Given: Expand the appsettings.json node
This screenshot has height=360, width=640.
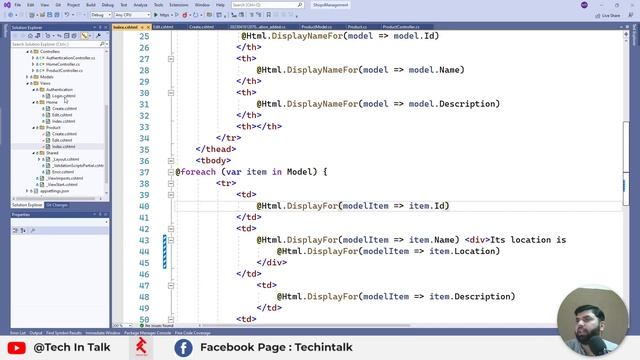Looking at the screenshot, I should click(x=27, y=191).
